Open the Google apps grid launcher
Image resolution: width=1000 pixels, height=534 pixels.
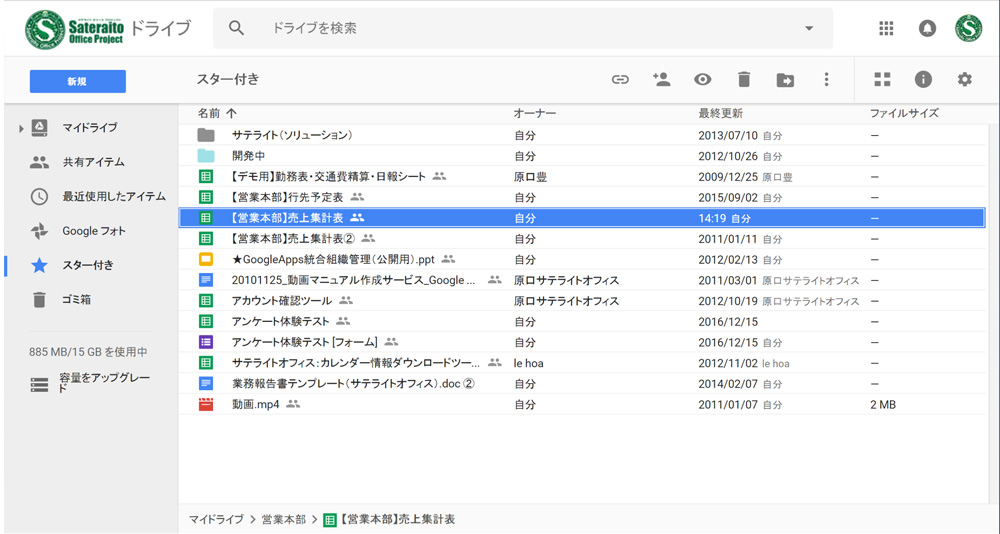[886, 29]
